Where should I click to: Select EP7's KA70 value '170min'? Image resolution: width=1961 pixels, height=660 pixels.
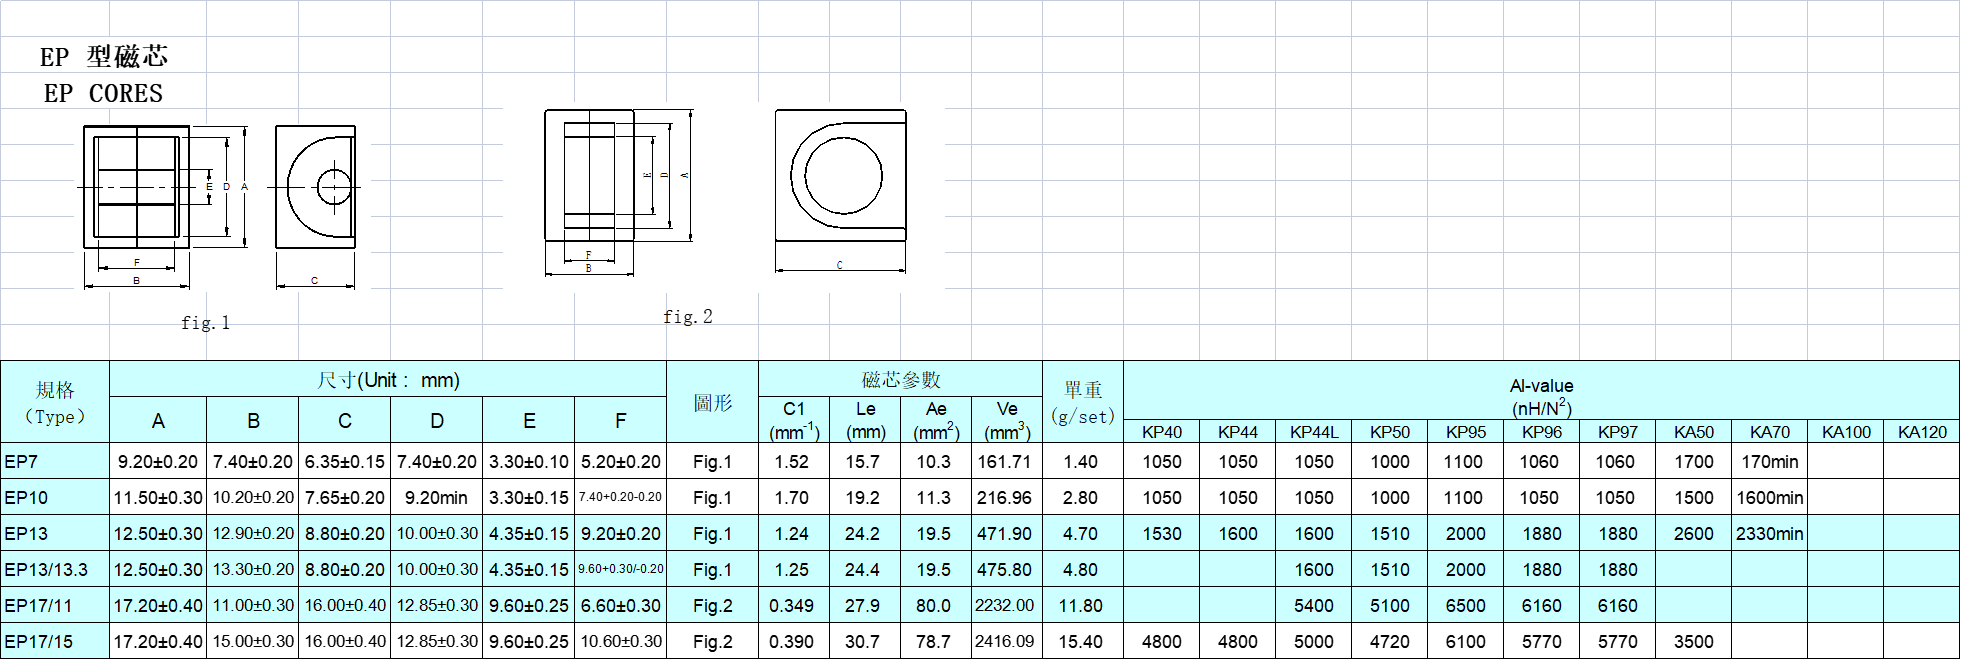[x=1770, y=461]
